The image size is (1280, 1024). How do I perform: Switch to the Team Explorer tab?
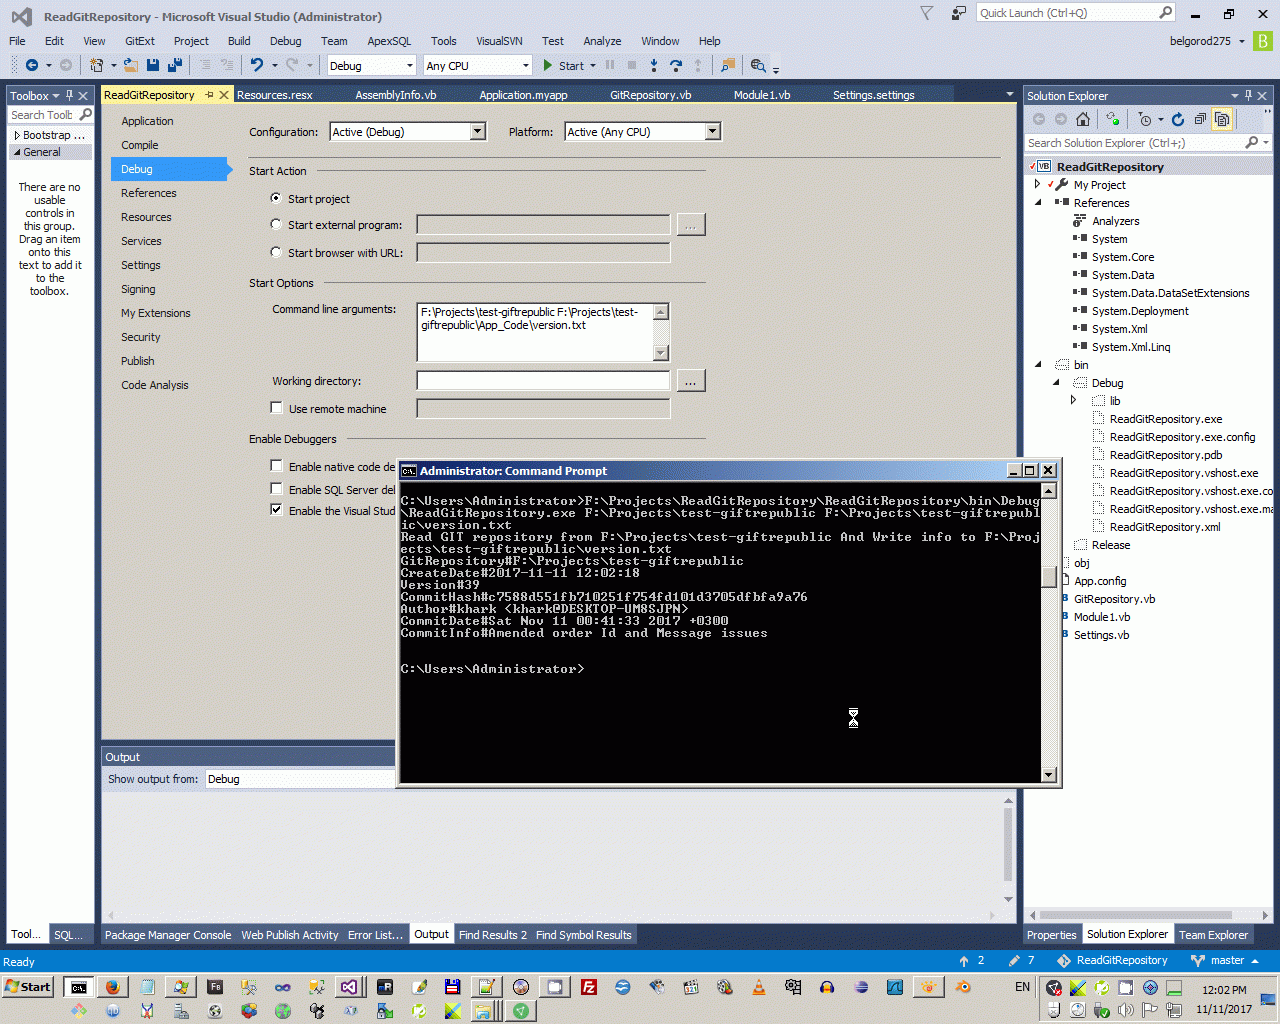pyautogui.click(x=1213, y=935)
